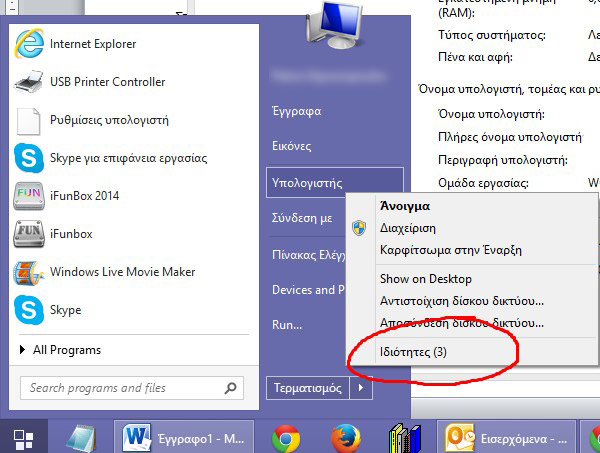The image size is (600, 453).
Task: Click Show on Desktop menu entry
Action: [x=426, y=278]
